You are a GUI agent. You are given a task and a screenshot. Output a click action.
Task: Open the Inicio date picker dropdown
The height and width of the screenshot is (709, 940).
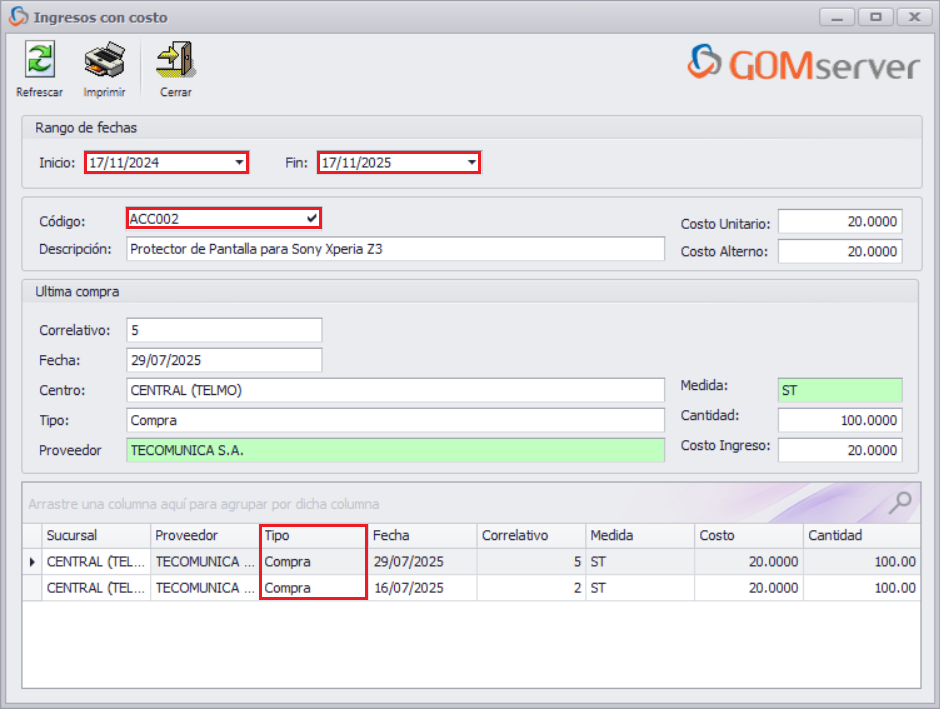(x=237, y=162)
